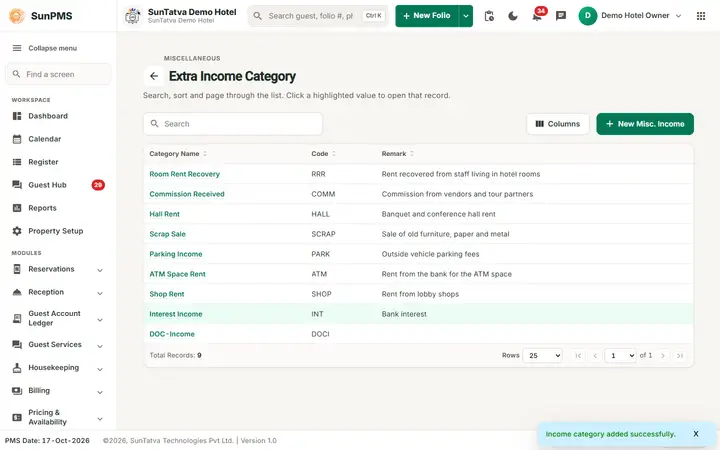Open the Columns chooser button
This screenshot has width=720, height=450.
pyautogui.click(x=558, y=124)
